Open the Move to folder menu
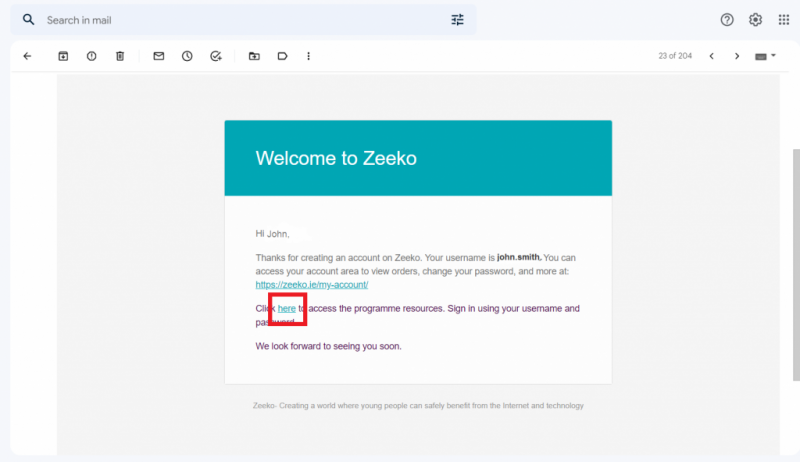800x462 pixels. click(254, 56)
